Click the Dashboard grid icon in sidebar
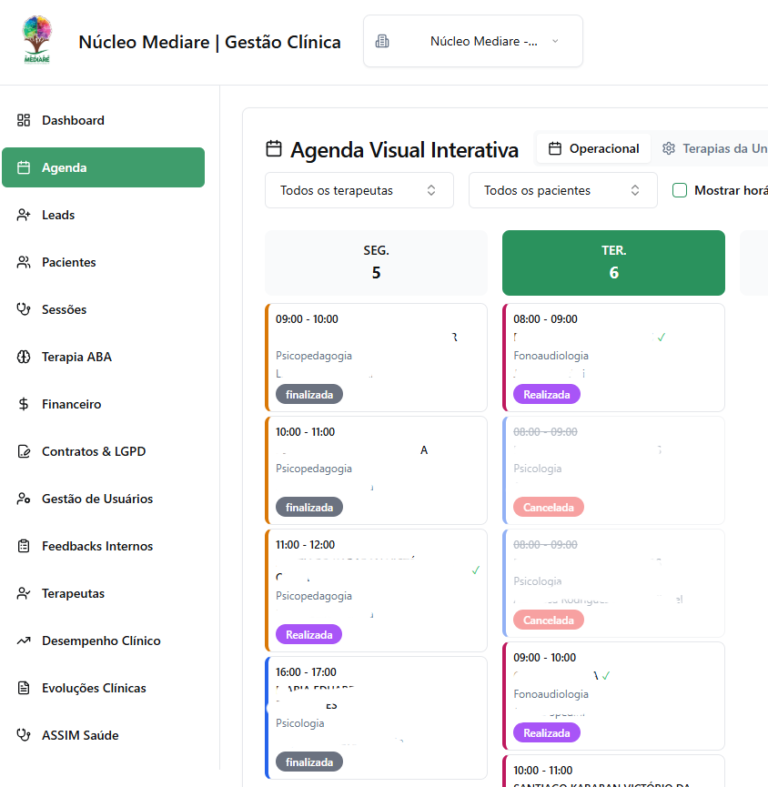 (x=24, y=121)
